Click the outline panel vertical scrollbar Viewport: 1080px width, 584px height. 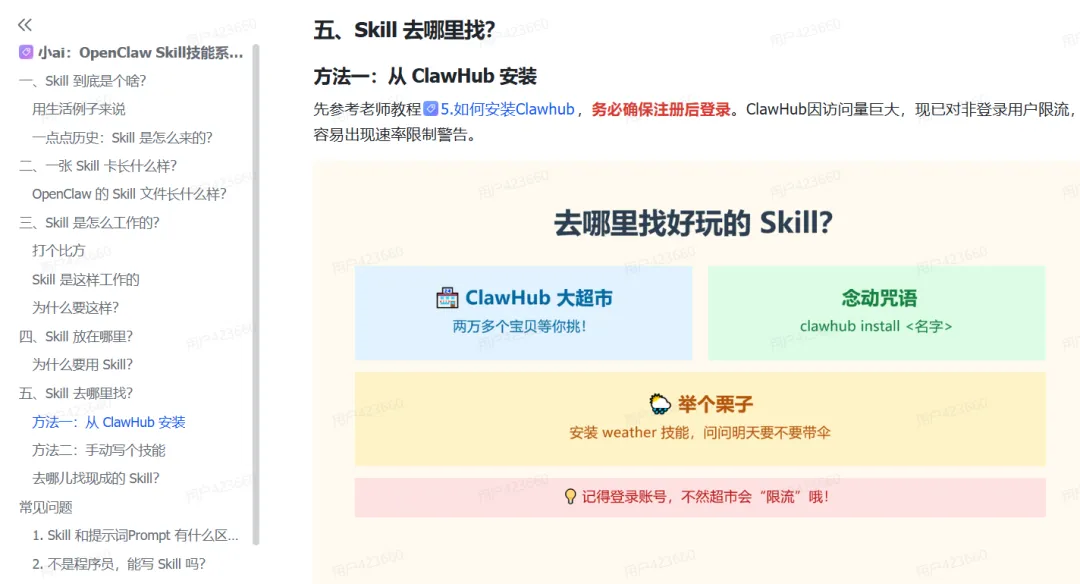click(256, 295)
